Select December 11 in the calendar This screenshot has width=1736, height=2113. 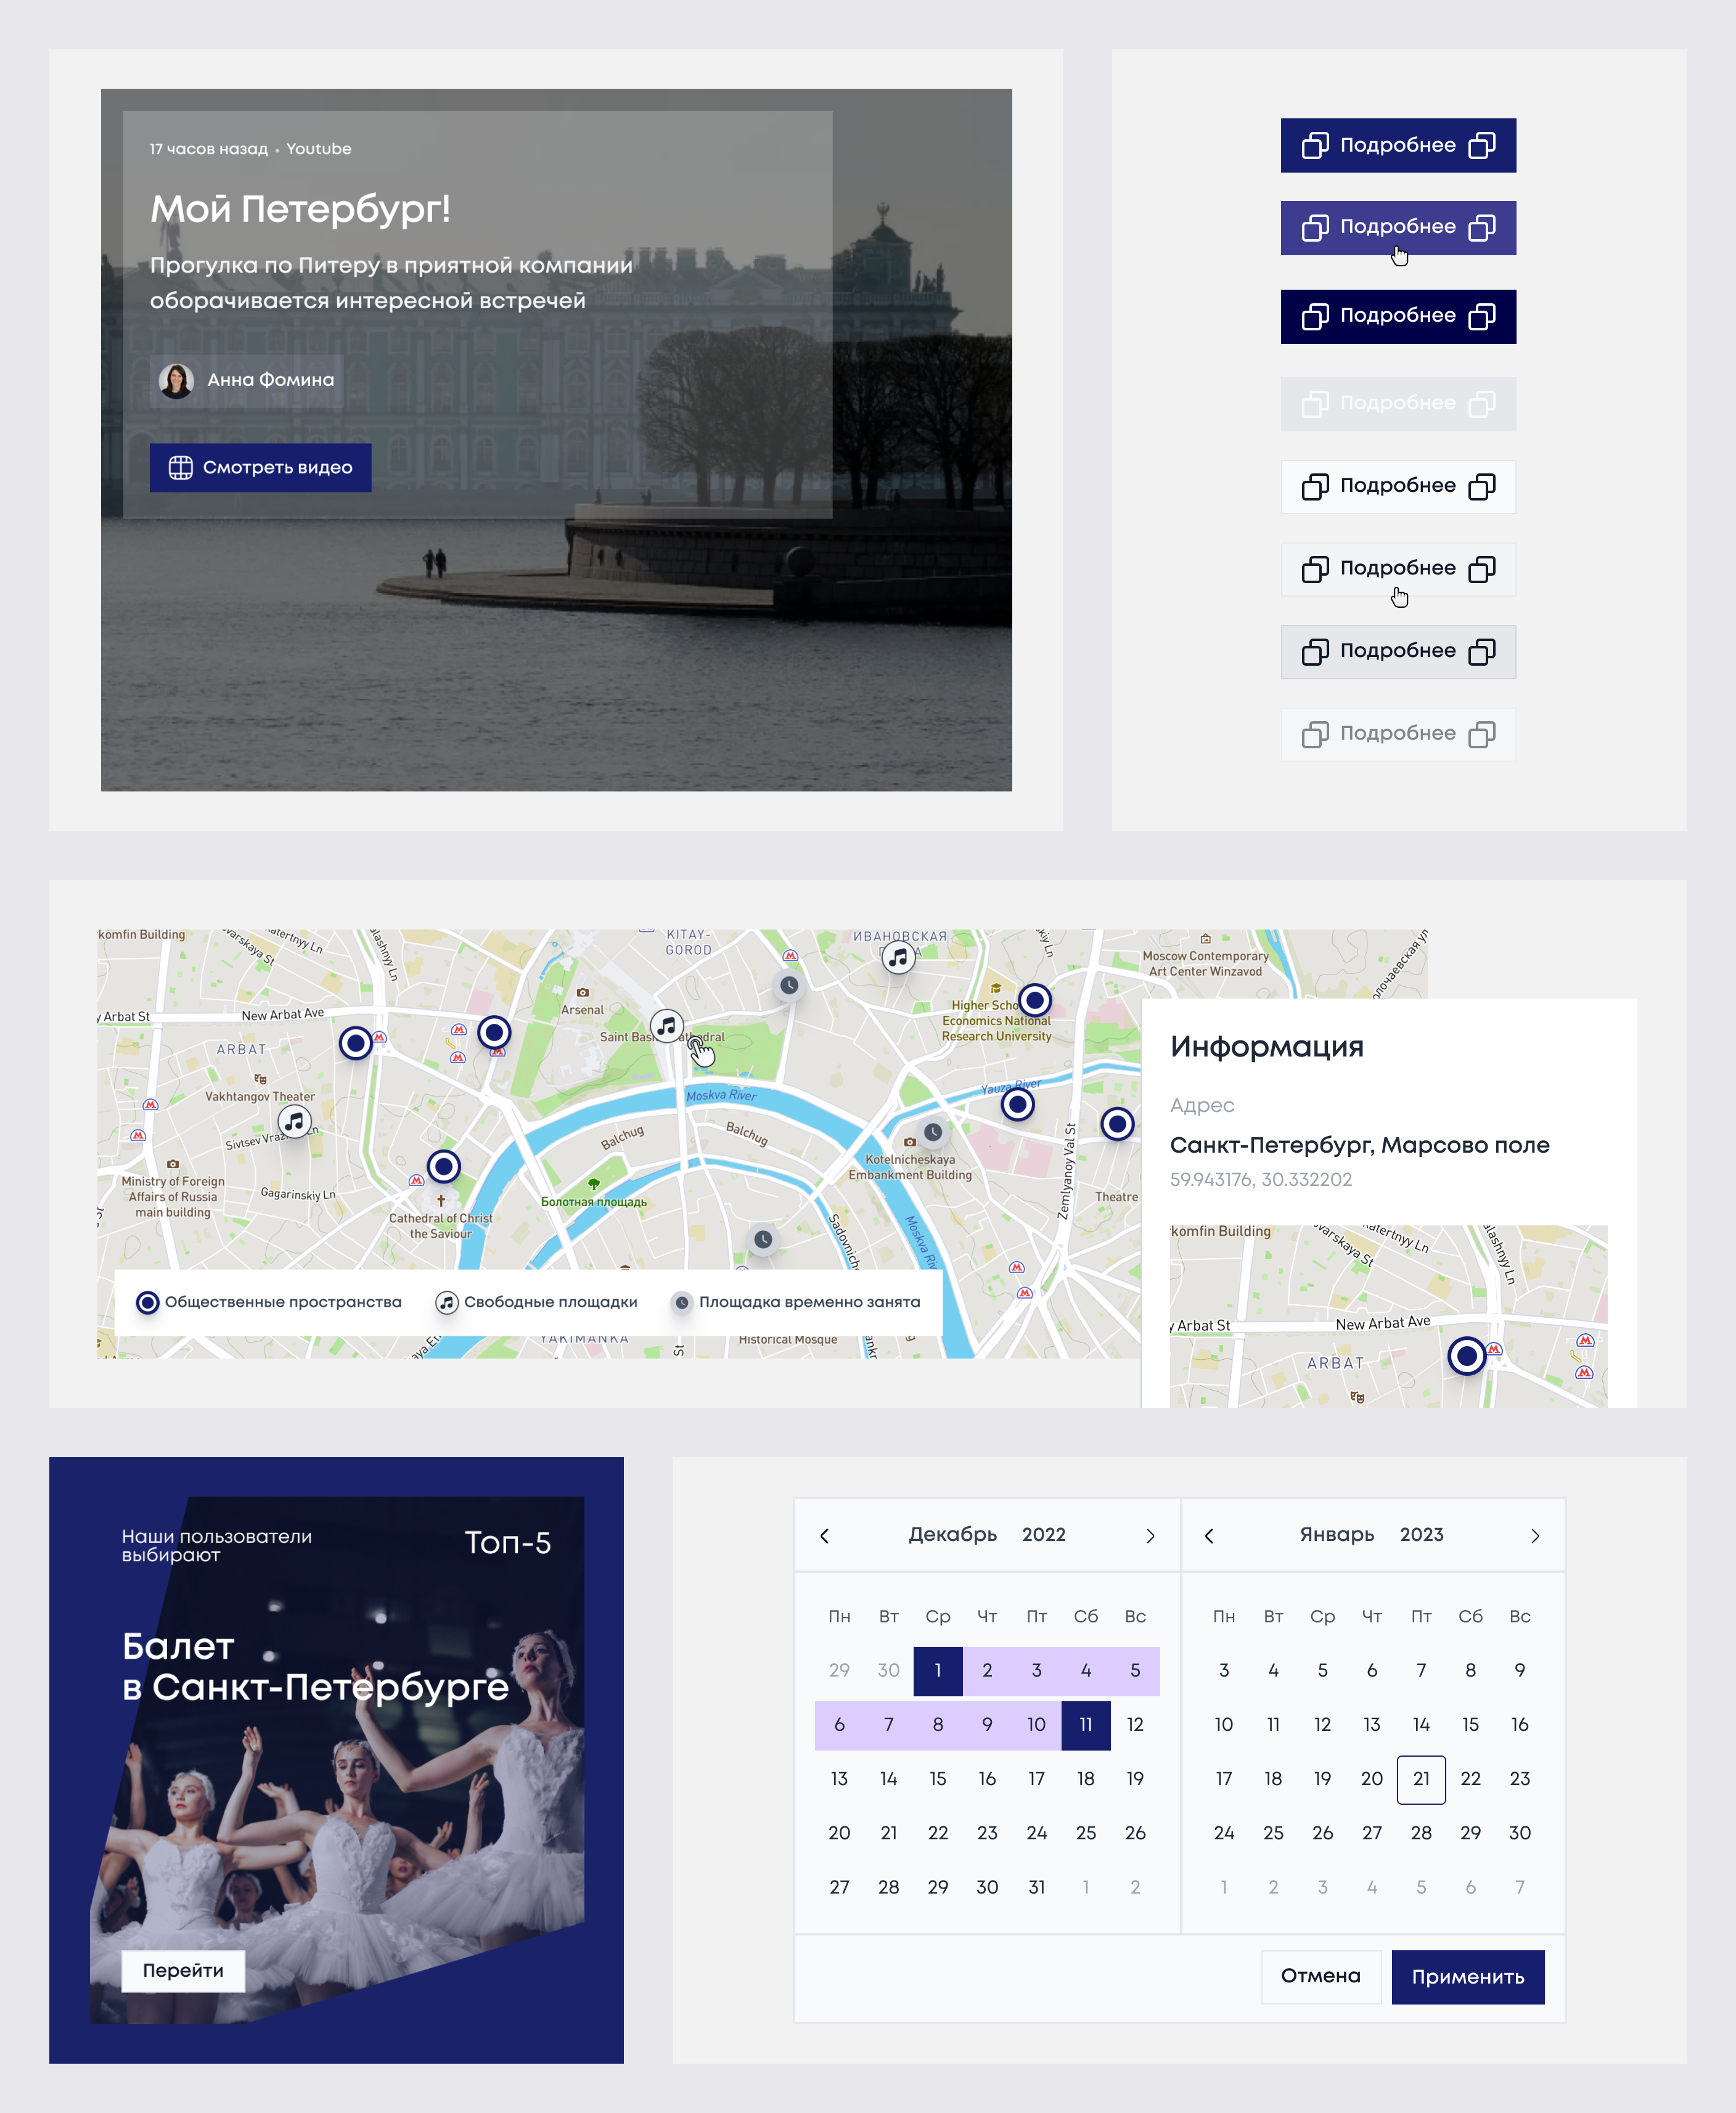(1086, 1725)
